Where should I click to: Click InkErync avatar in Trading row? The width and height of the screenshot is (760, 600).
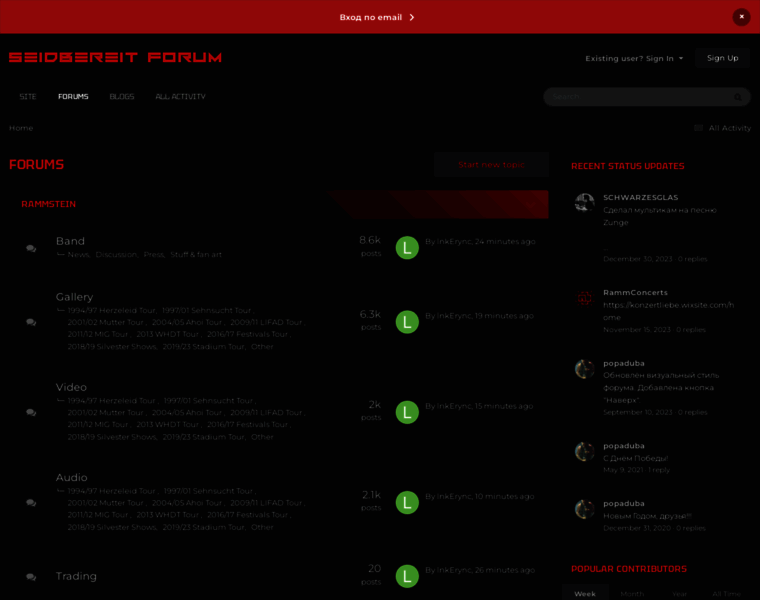pos(407,576)
